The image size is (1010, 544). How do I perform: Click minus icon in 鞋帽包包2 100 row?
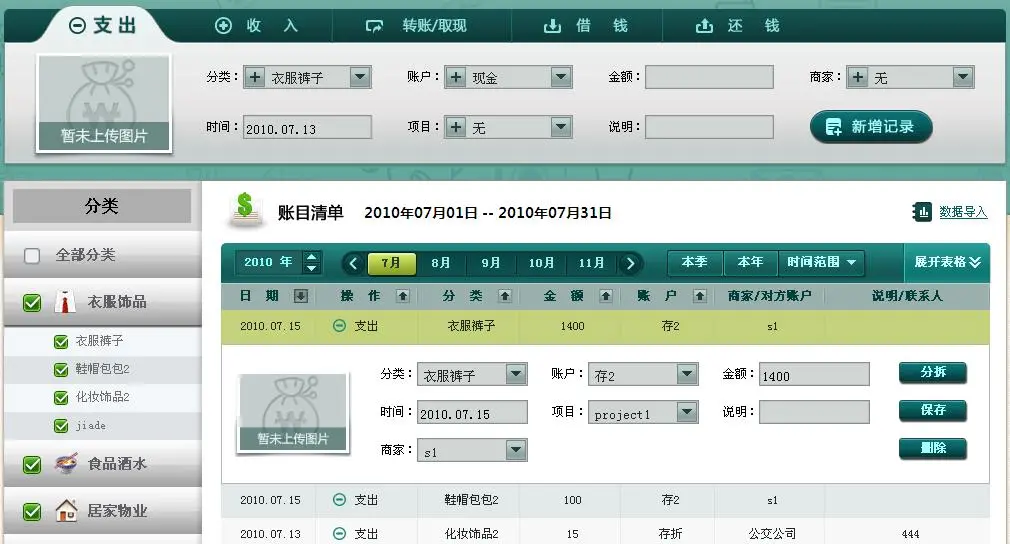coord(339,500)
